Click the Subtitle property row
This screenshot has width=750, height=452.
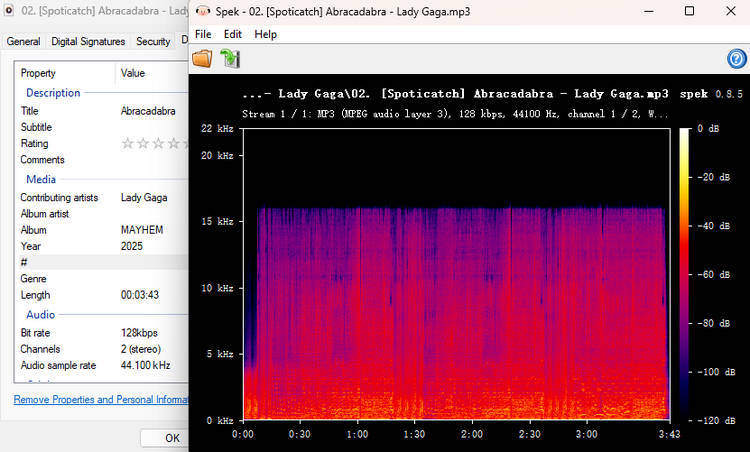pos(102,127)
